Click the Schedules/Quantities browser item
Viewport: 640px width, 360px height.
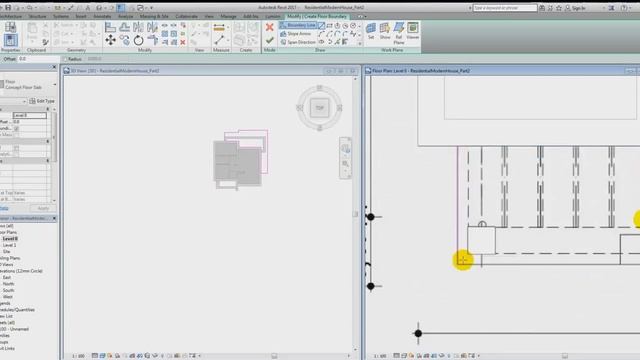[x=18, y=310]
